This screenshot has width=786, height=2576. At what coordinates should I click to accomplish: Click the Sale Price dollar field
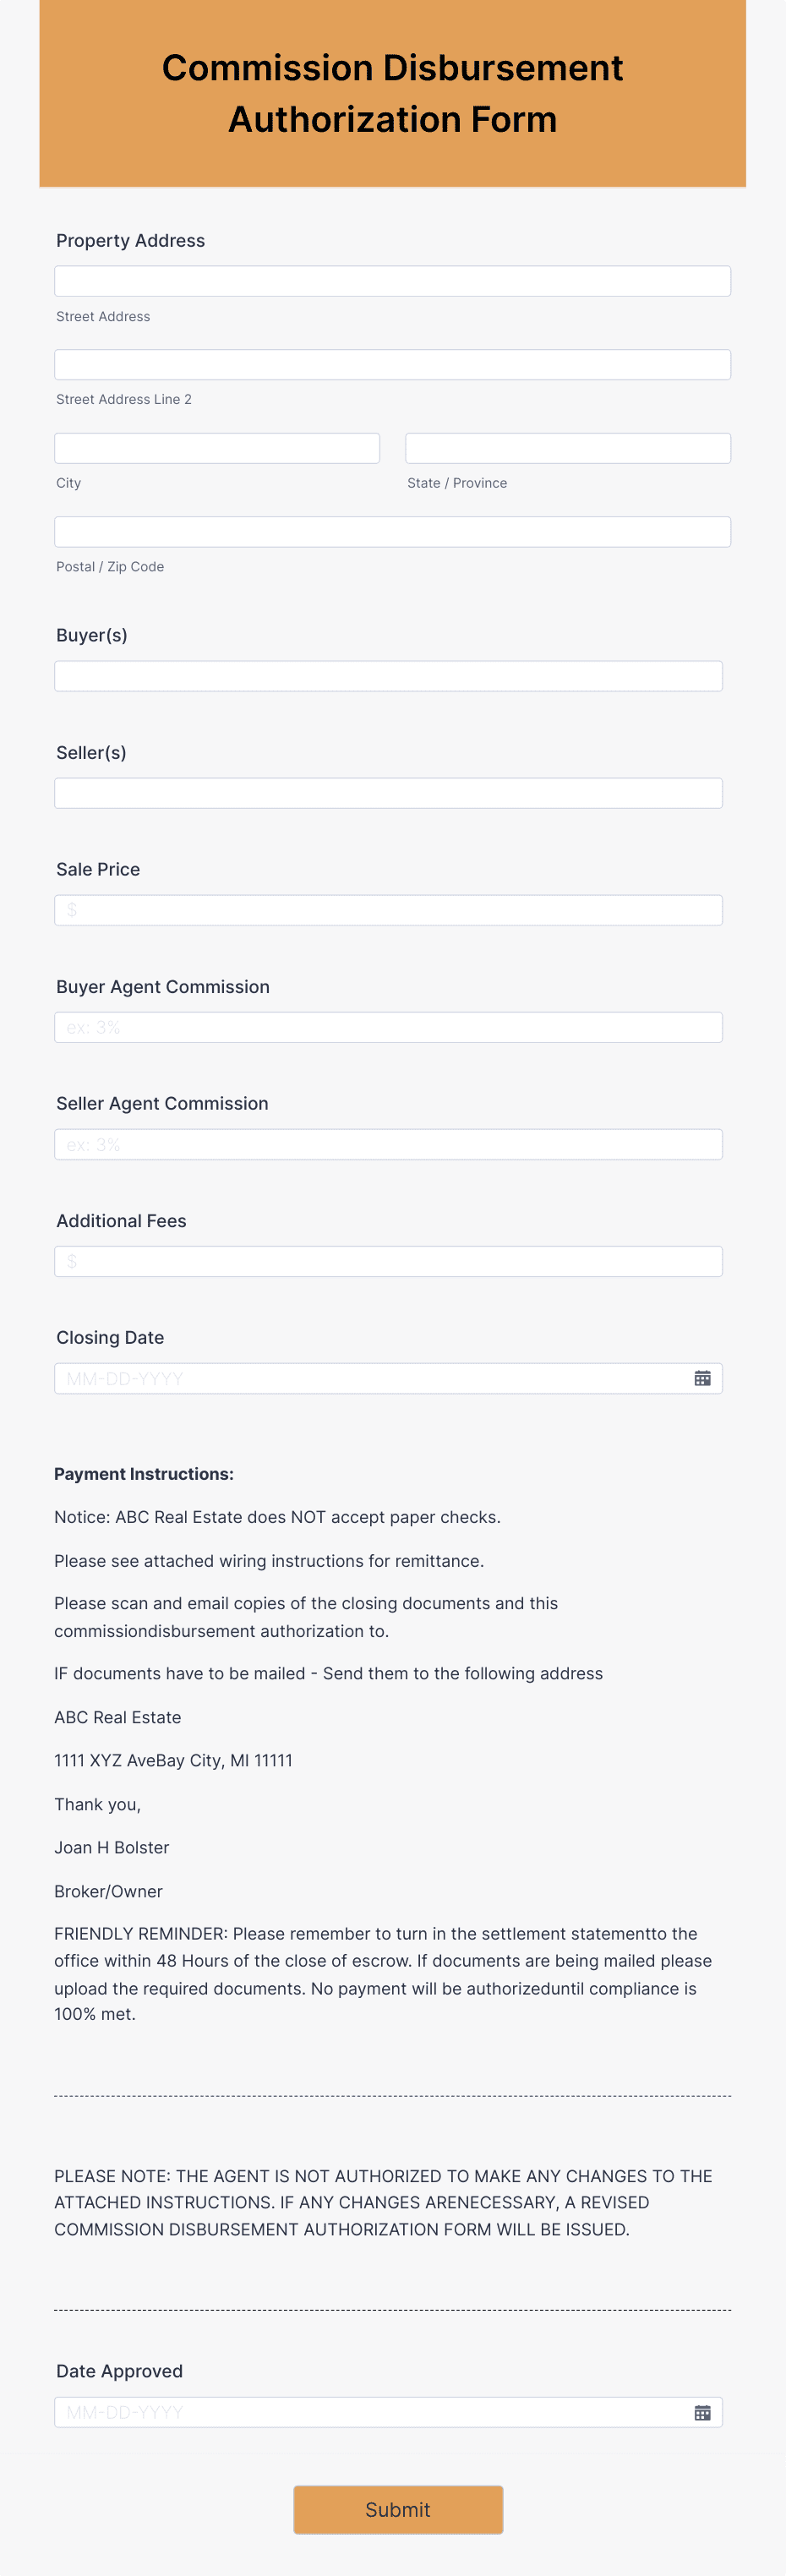(389, 910)
